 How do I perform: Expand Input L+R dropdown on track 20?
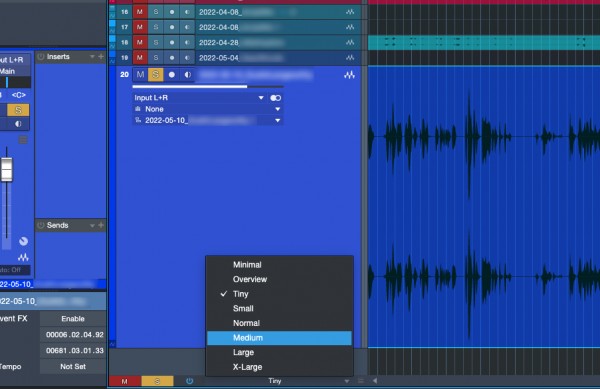tap(261, 98)
